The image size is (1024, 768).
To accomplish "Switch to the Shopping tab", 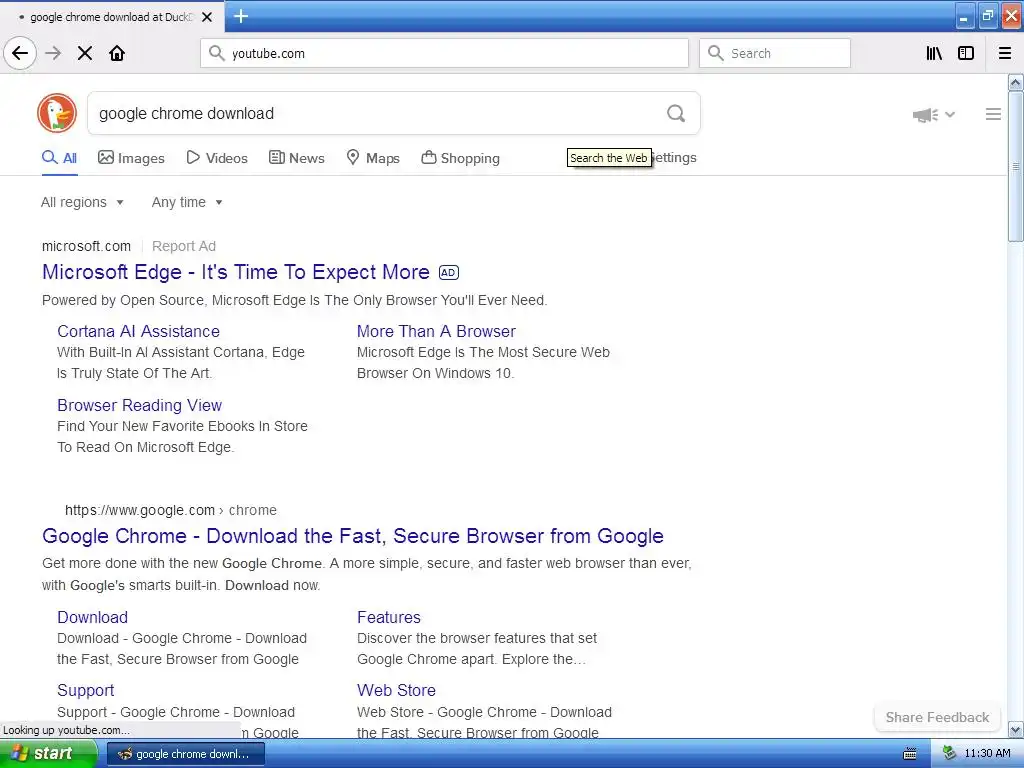I will pos(460,158).
